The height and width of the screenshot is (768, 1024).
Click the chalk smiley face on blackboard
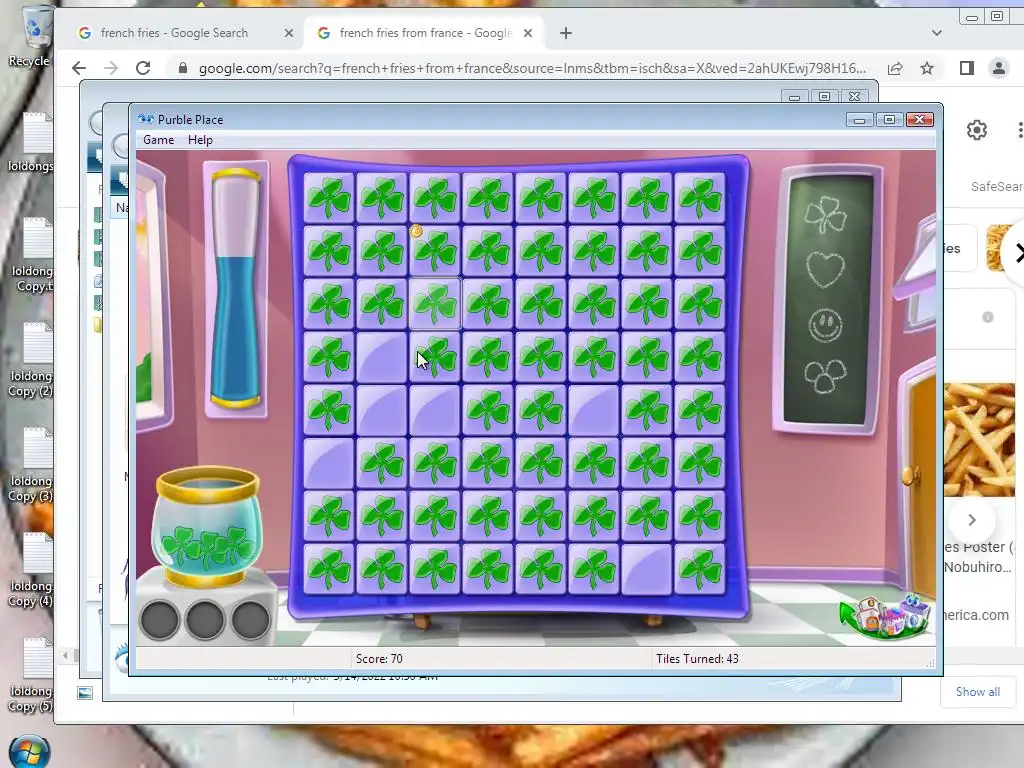pyautogui.click(x=825, y=325)
